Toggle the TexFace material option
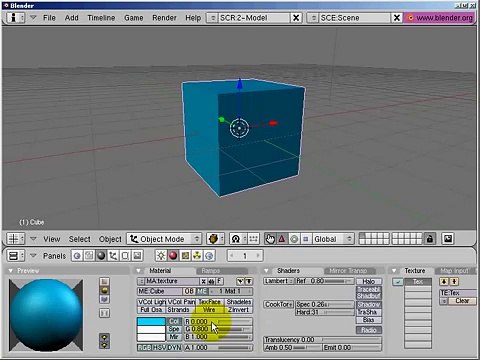480x360 pixels. [210, 302]
